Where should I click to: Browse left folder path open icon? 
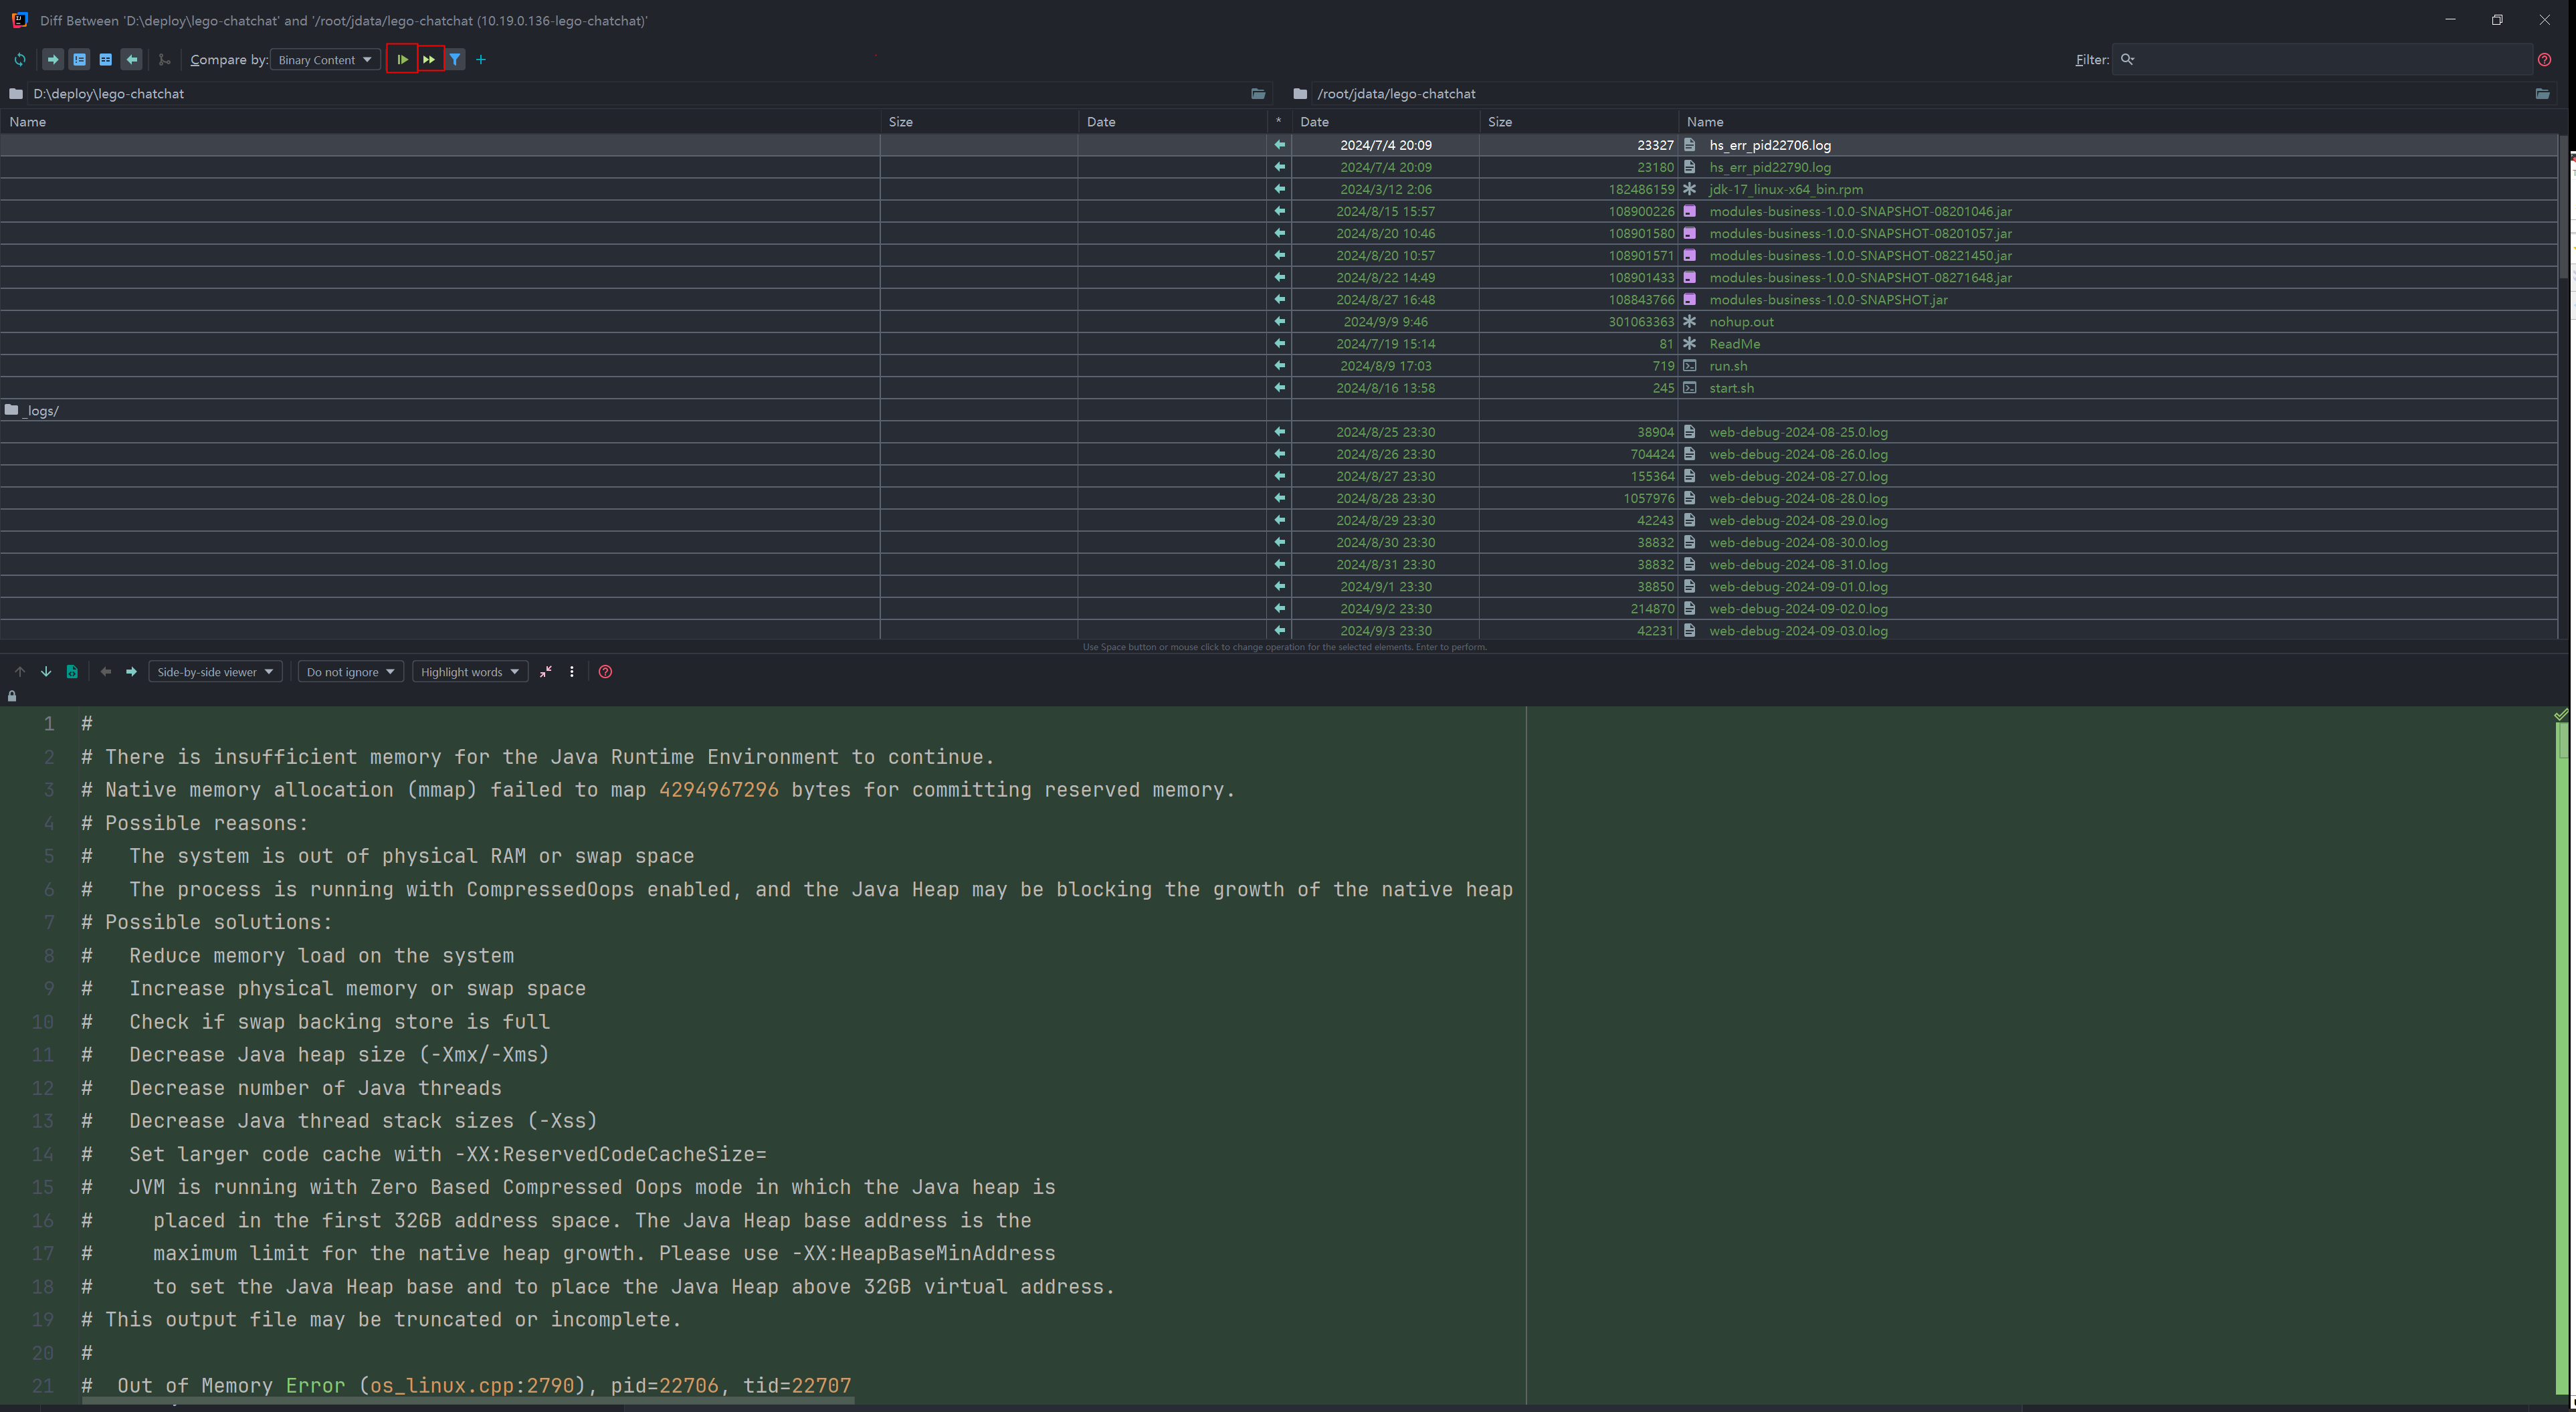tap(1258, 94)
